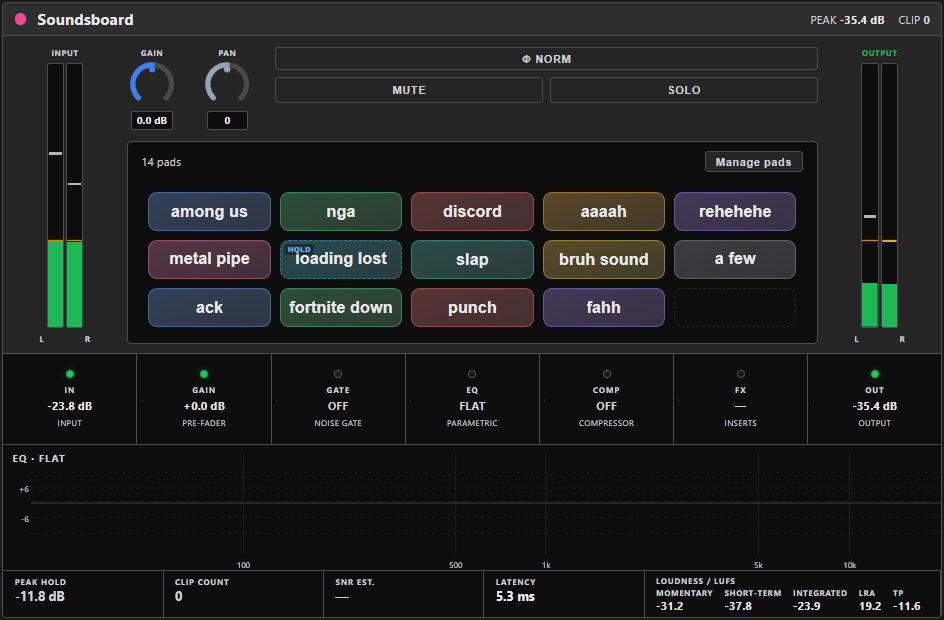Play the rehehehe pad

[735, 211]
